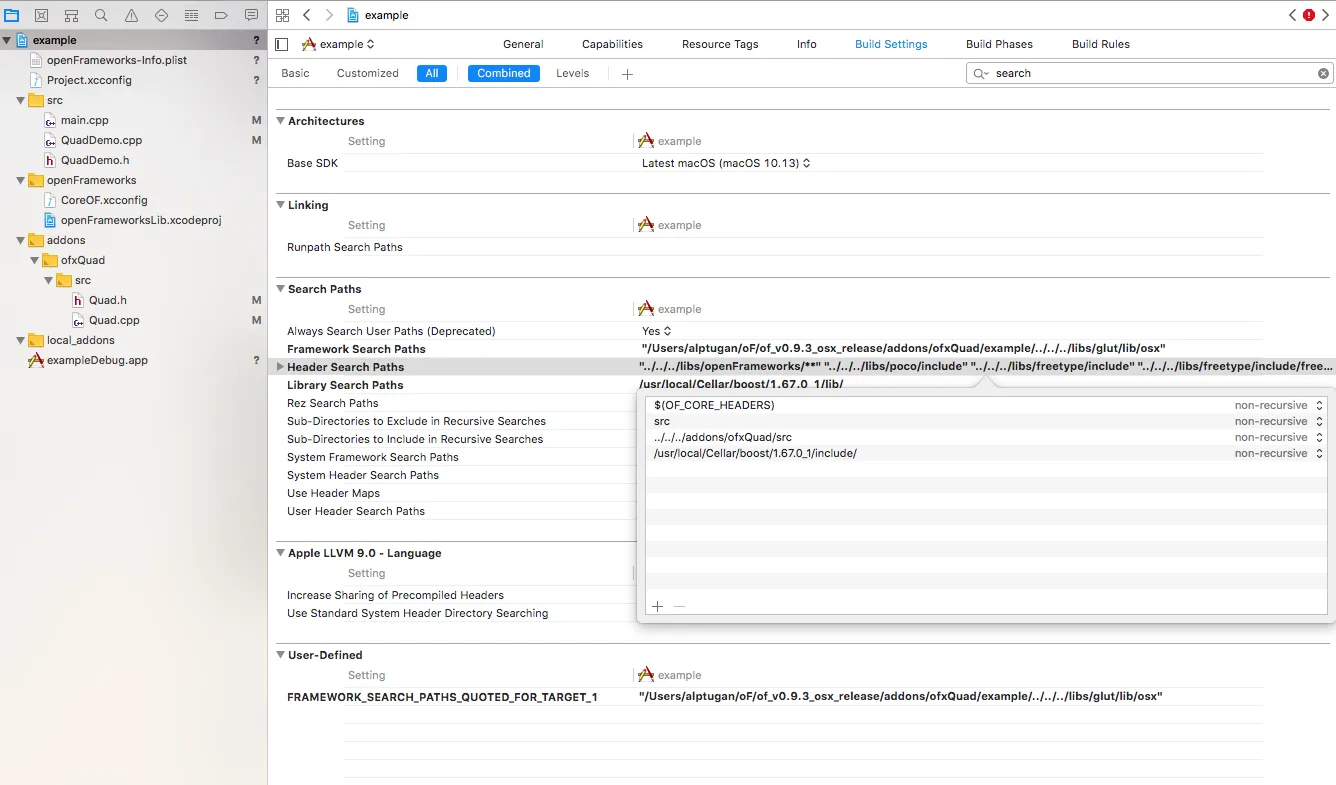Switch to the Info tab
1336x785 pixels.
pyautogui.click(x=807, y=44)
